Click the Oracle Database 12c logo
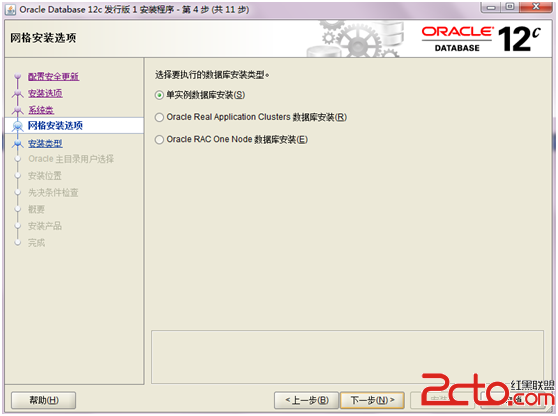Screen dimensions: 558x416 481,39
